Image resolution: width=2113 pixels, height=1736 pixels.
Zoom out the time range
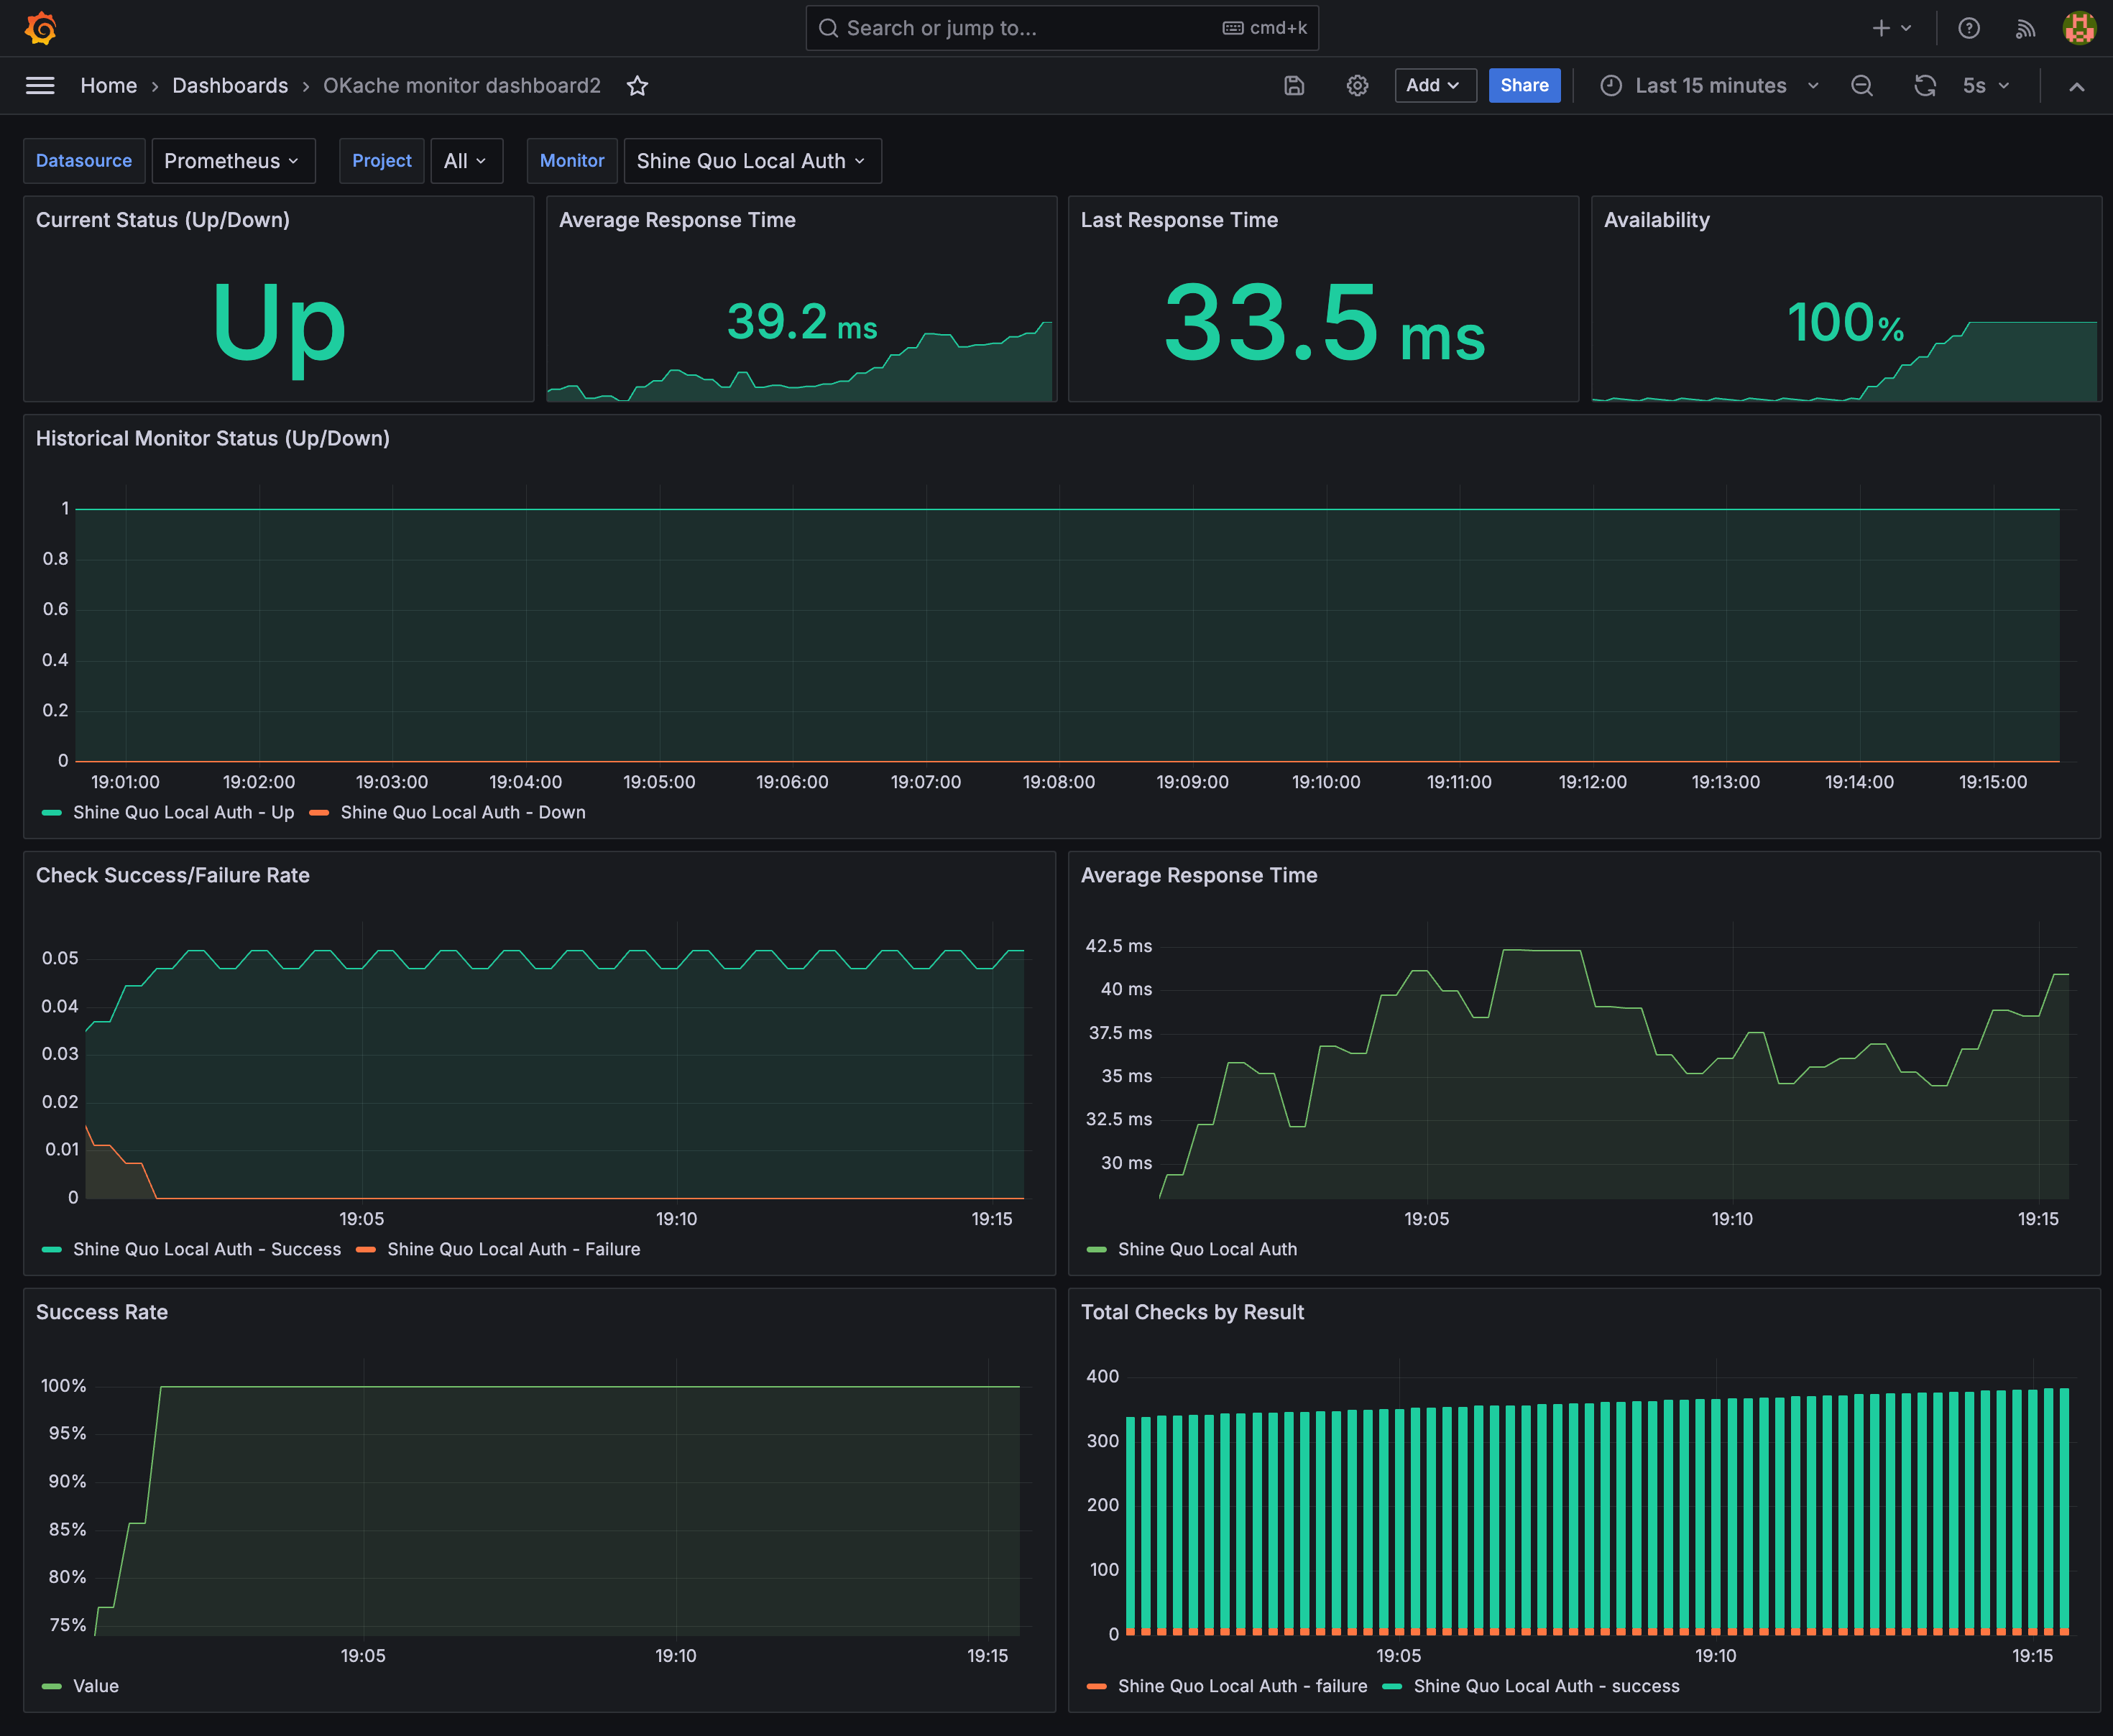[x=1861, y=86]
